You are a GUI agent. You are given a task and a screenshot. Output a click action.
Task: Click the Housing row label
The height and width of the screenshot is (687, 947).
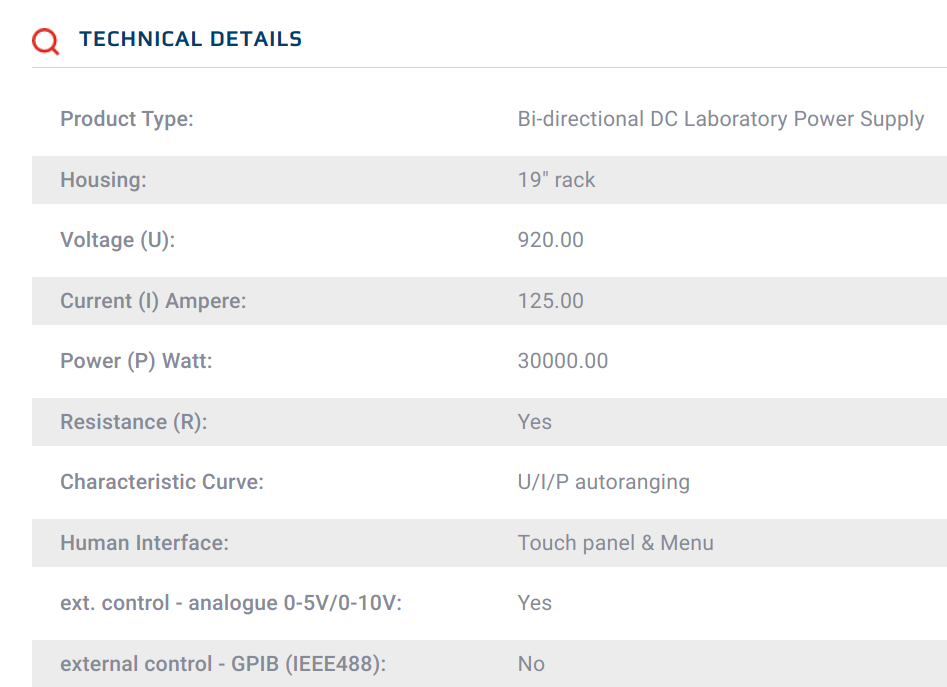click(103, 180)
